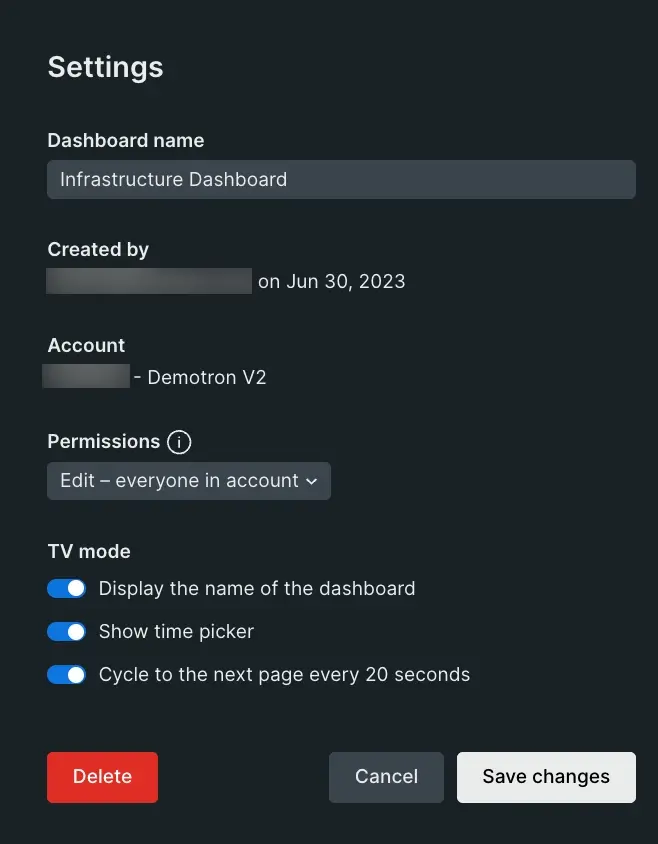The height and width of the screenshot is (844, 658).
Task: Open the Permissions dropdown
Action: [188, 481]
